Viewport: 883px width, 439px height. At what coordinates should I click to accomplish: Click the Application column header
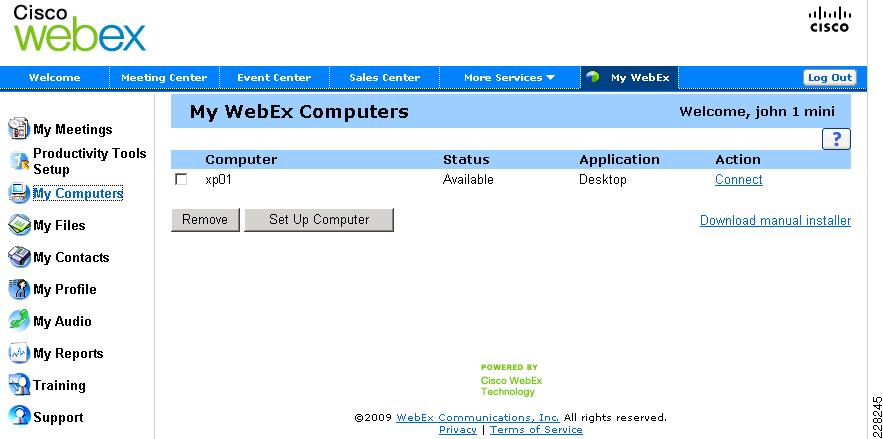click(x=619, y=160)
